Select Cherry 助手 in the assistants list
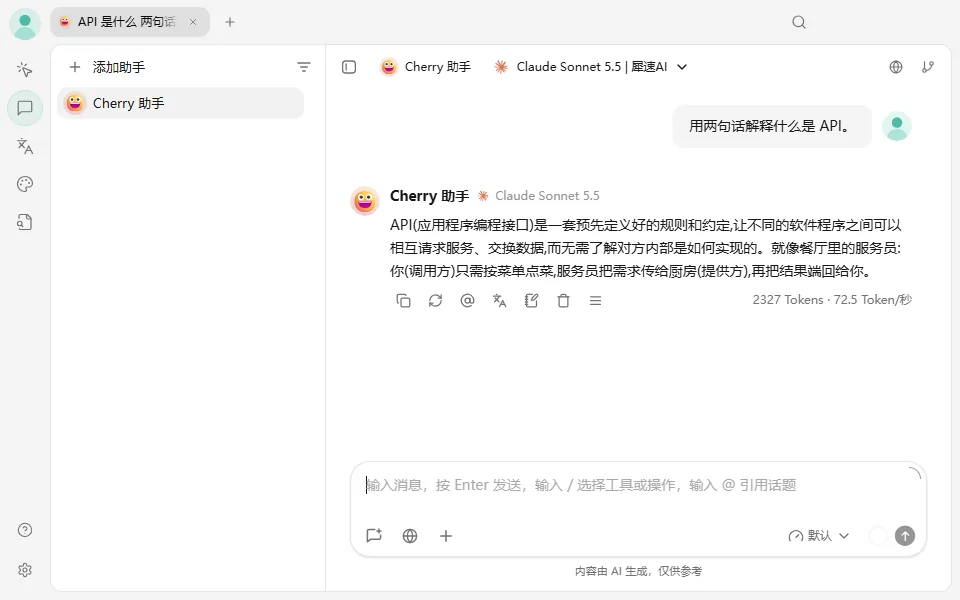 click(x=181, y=103)
